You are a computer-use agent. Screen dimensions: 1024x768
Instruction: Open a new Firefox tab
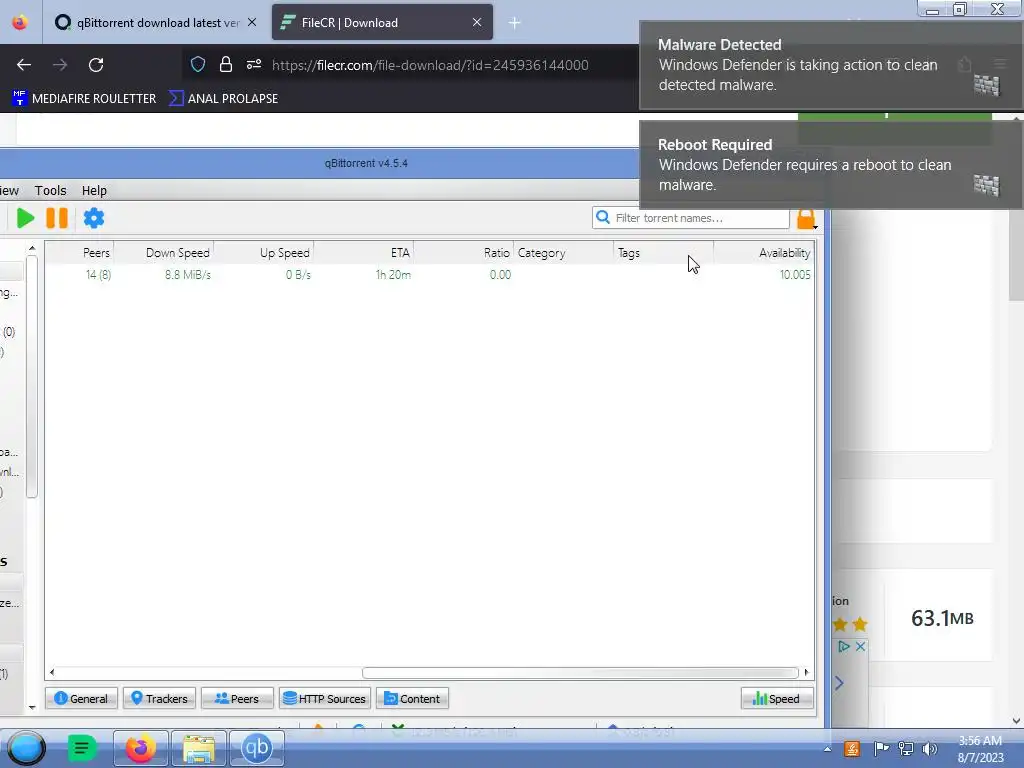[515, 23]
